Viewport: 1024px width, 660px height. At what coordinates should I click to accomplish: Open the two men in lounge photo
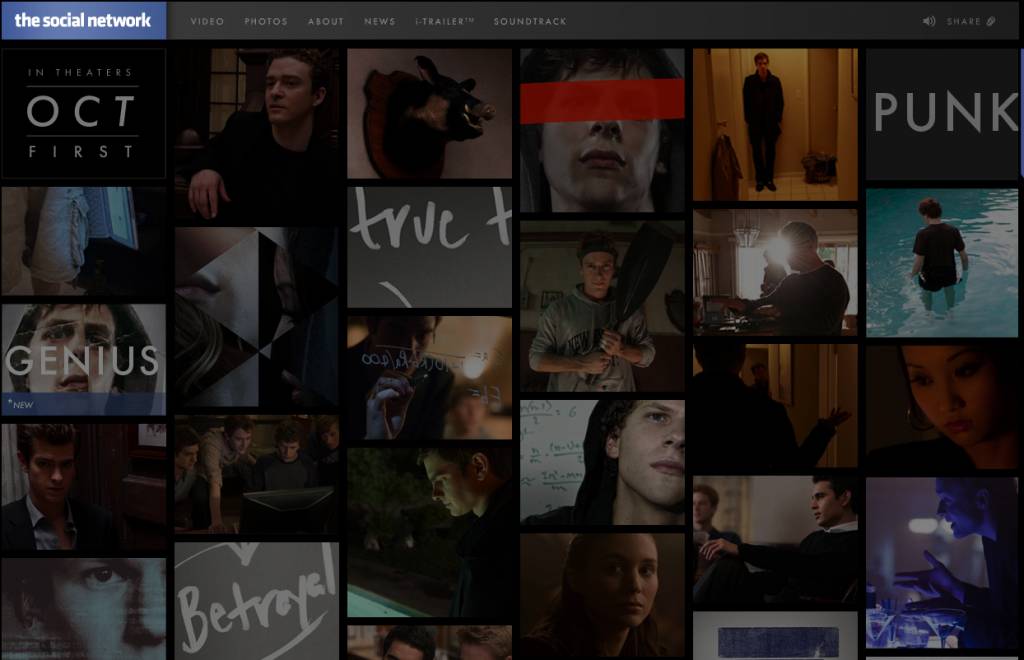(775, 539)
